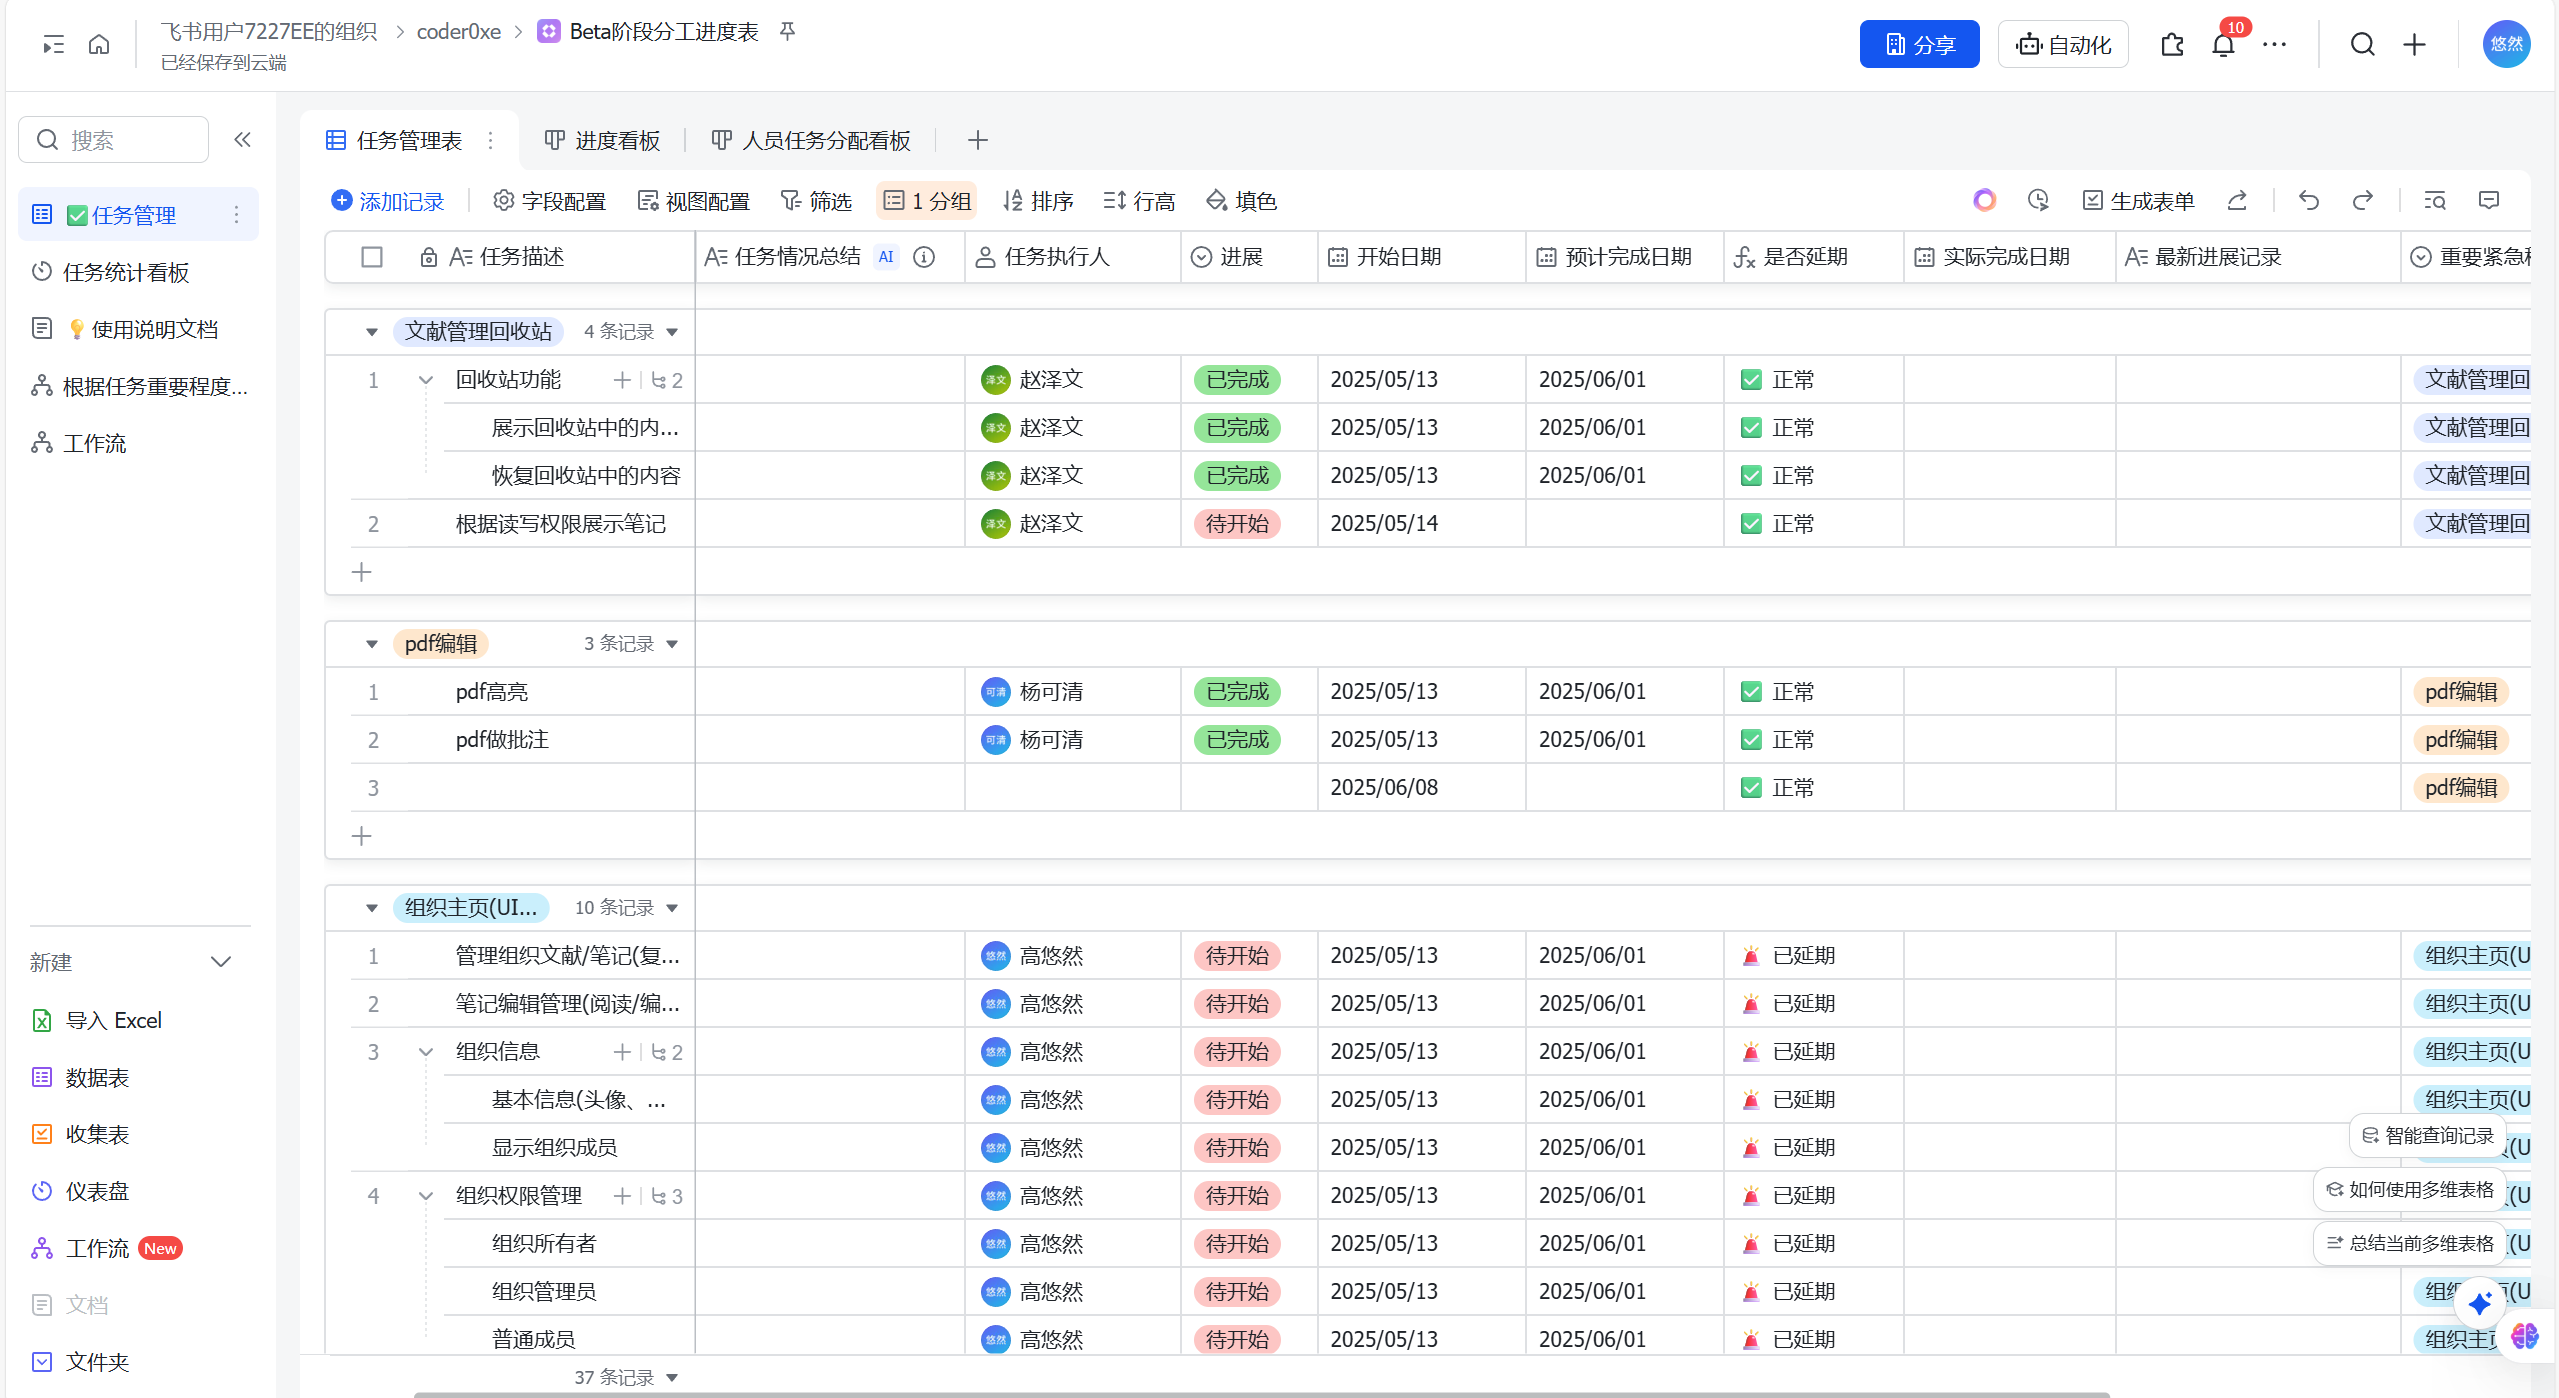Click the blue 分享 button
This screenshot has width=2559, height=1398.
click(x=1918, y=45)
